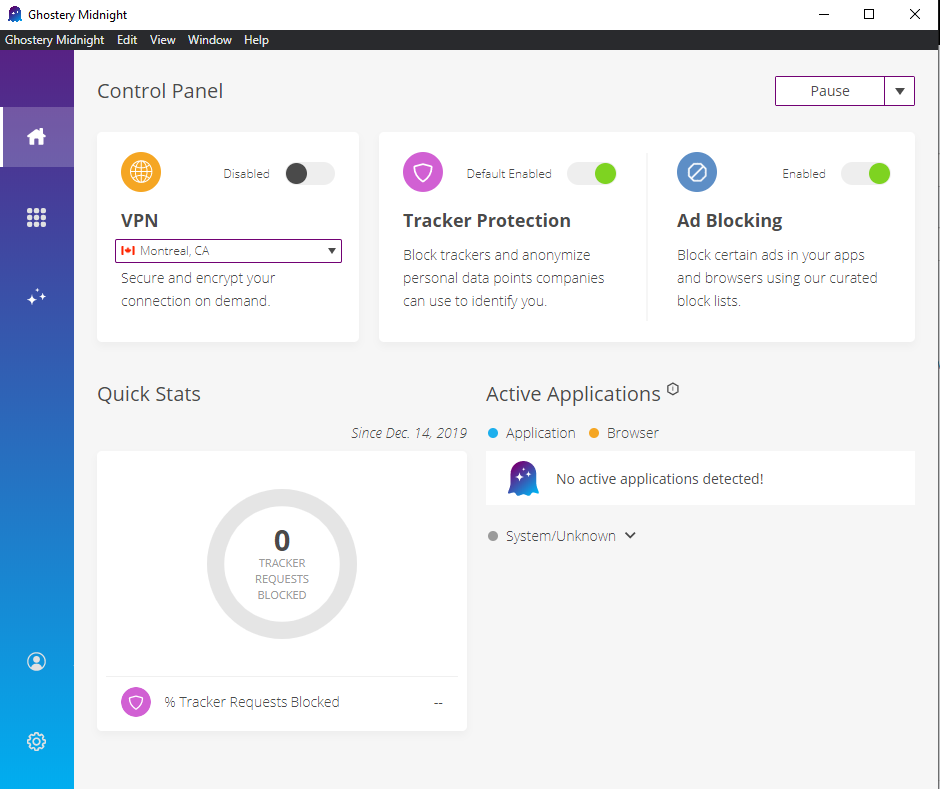Screen dimensions: 940x789
Task: Turn off Tracker Protection toggle
Action: pos(591,173)
